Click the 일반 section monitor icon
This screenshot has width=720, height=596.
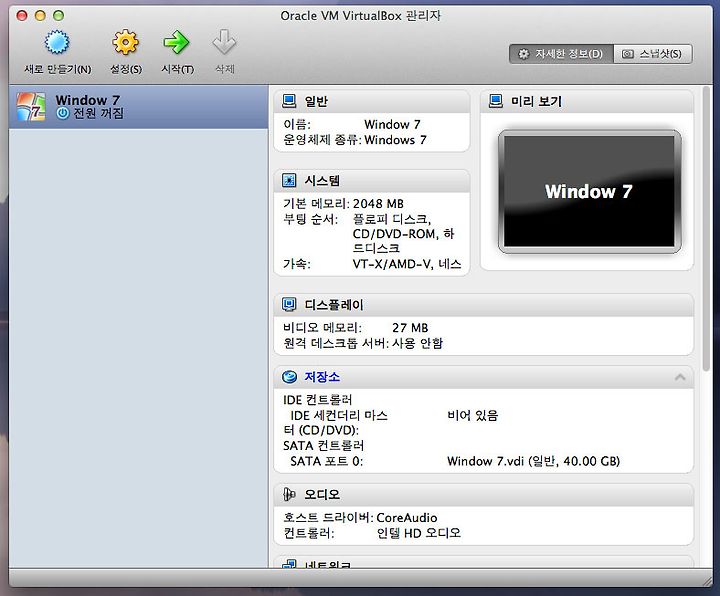tap(289, 101)
